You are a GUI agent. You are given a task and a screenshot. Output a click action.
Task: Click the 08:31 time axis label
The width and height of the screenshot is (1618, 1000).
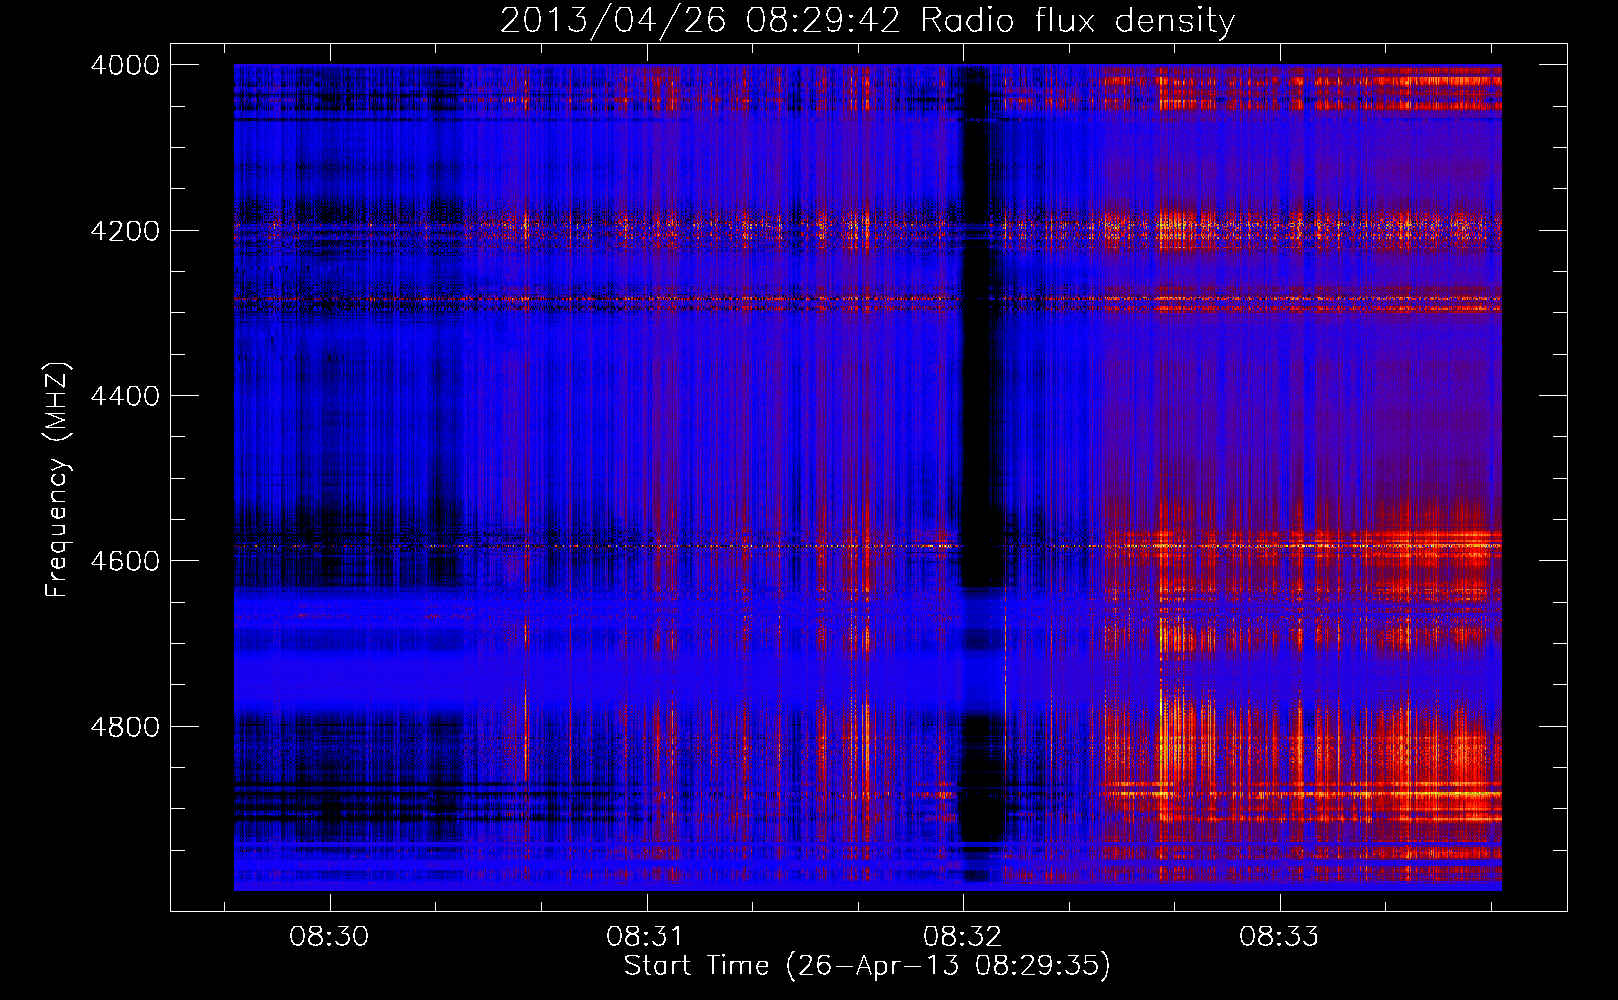(x=646, y=937)
